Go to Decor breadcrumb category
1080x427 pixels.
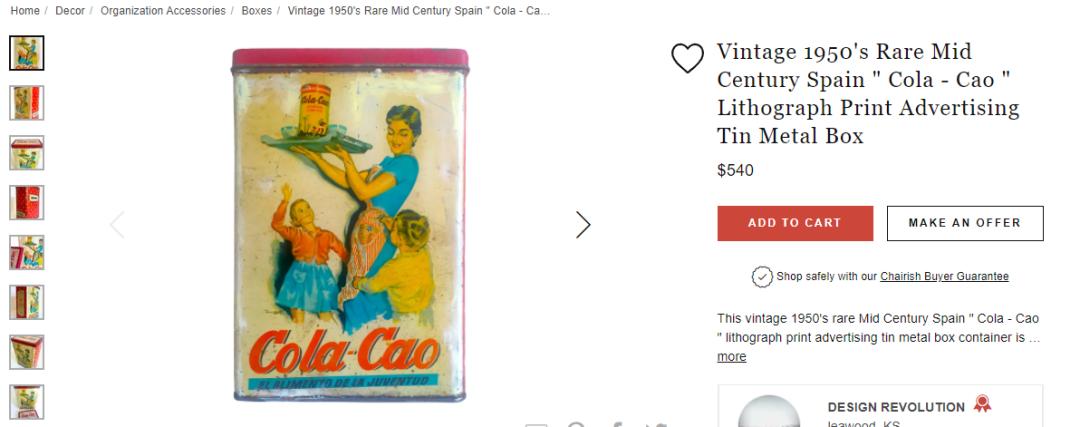pyautogui.click(x=70, y=11)
